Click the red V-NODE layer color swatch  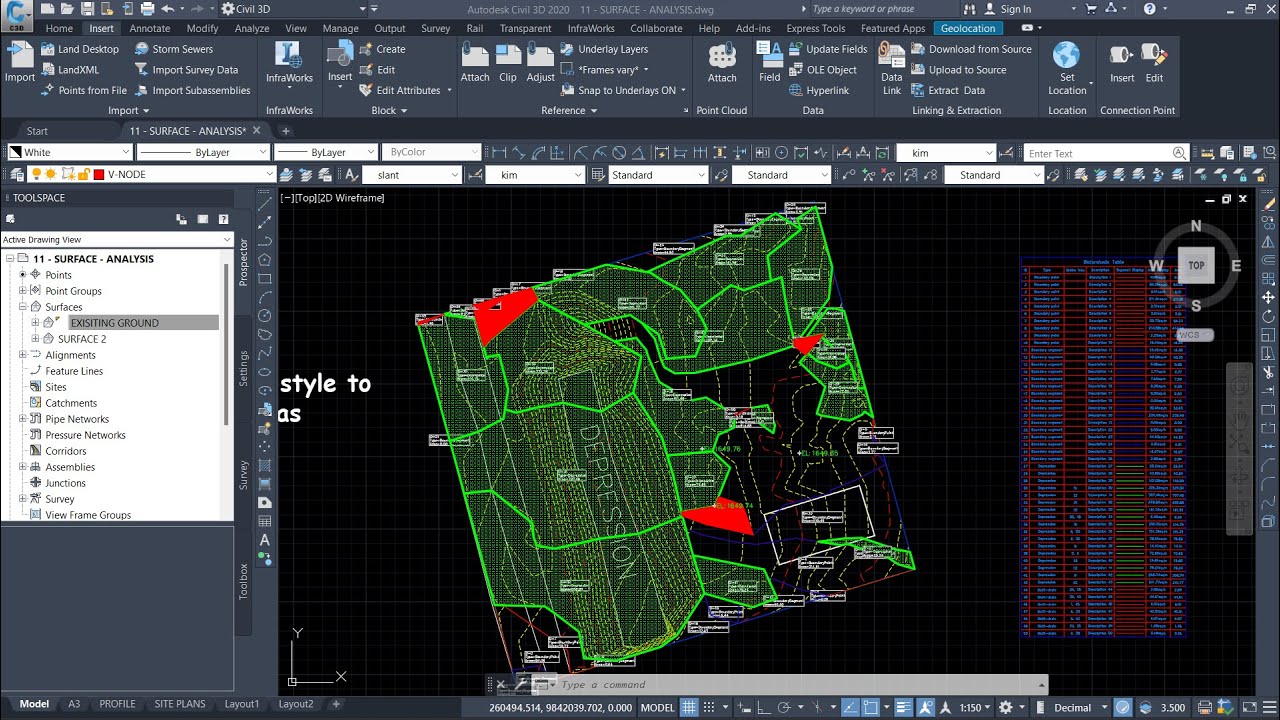click(99, 174)
